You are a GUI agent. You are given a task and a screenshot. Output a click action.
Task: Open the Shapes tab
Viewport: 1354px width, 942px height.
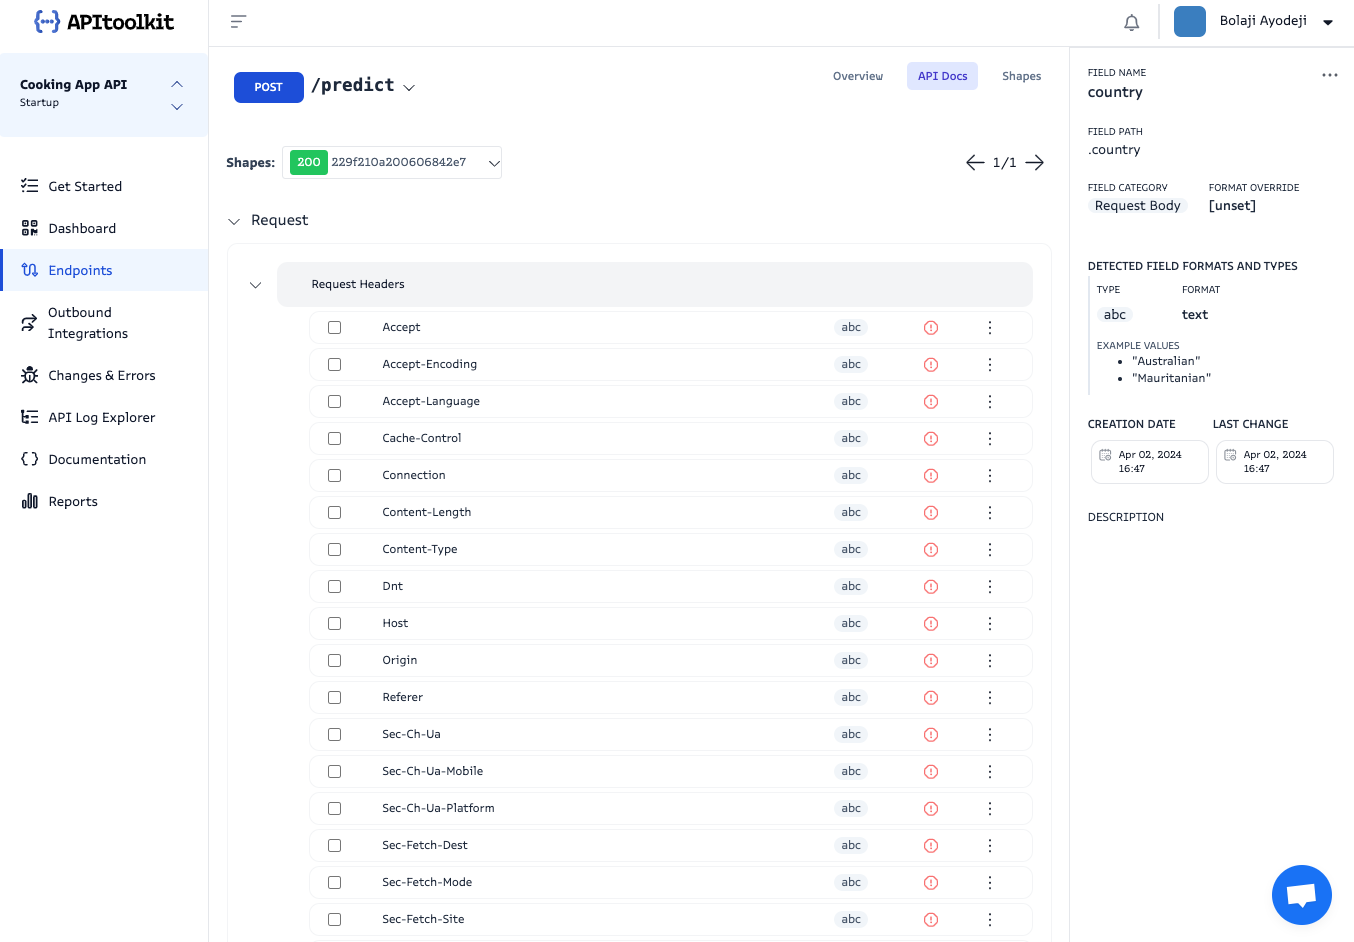(1021, 76)
